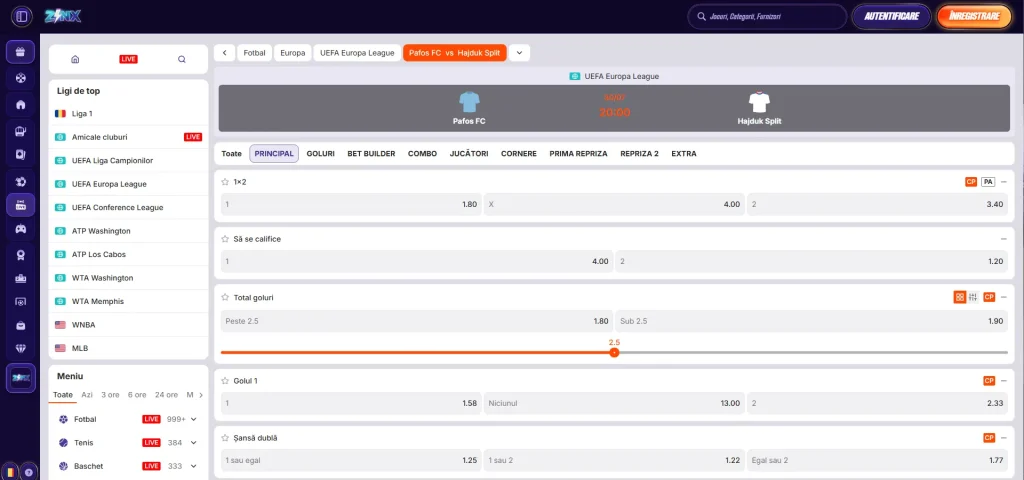Click the PA badge on 1×2 market
Screen dimensions: 1024x480
(x=988, y=182)
